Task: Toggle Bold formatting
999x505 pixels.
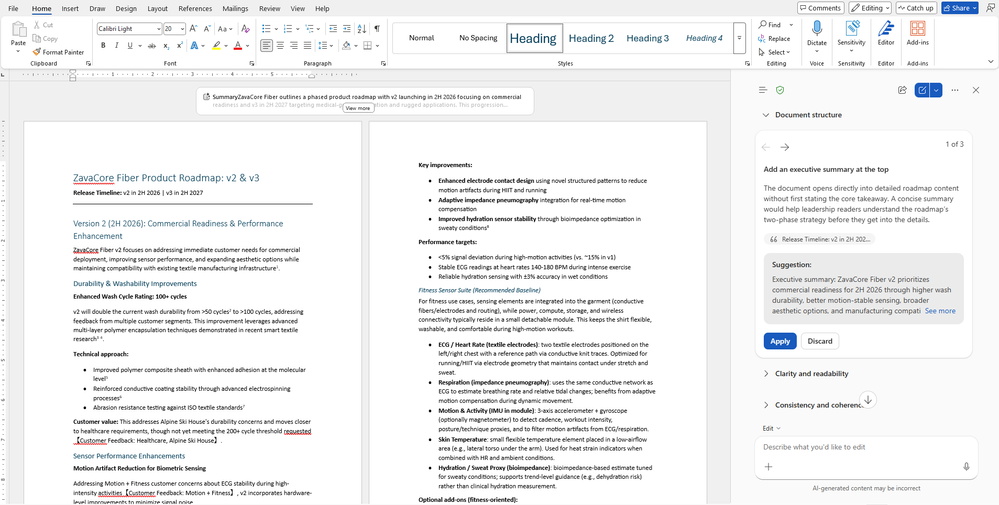Action: (x=103, y=46)
